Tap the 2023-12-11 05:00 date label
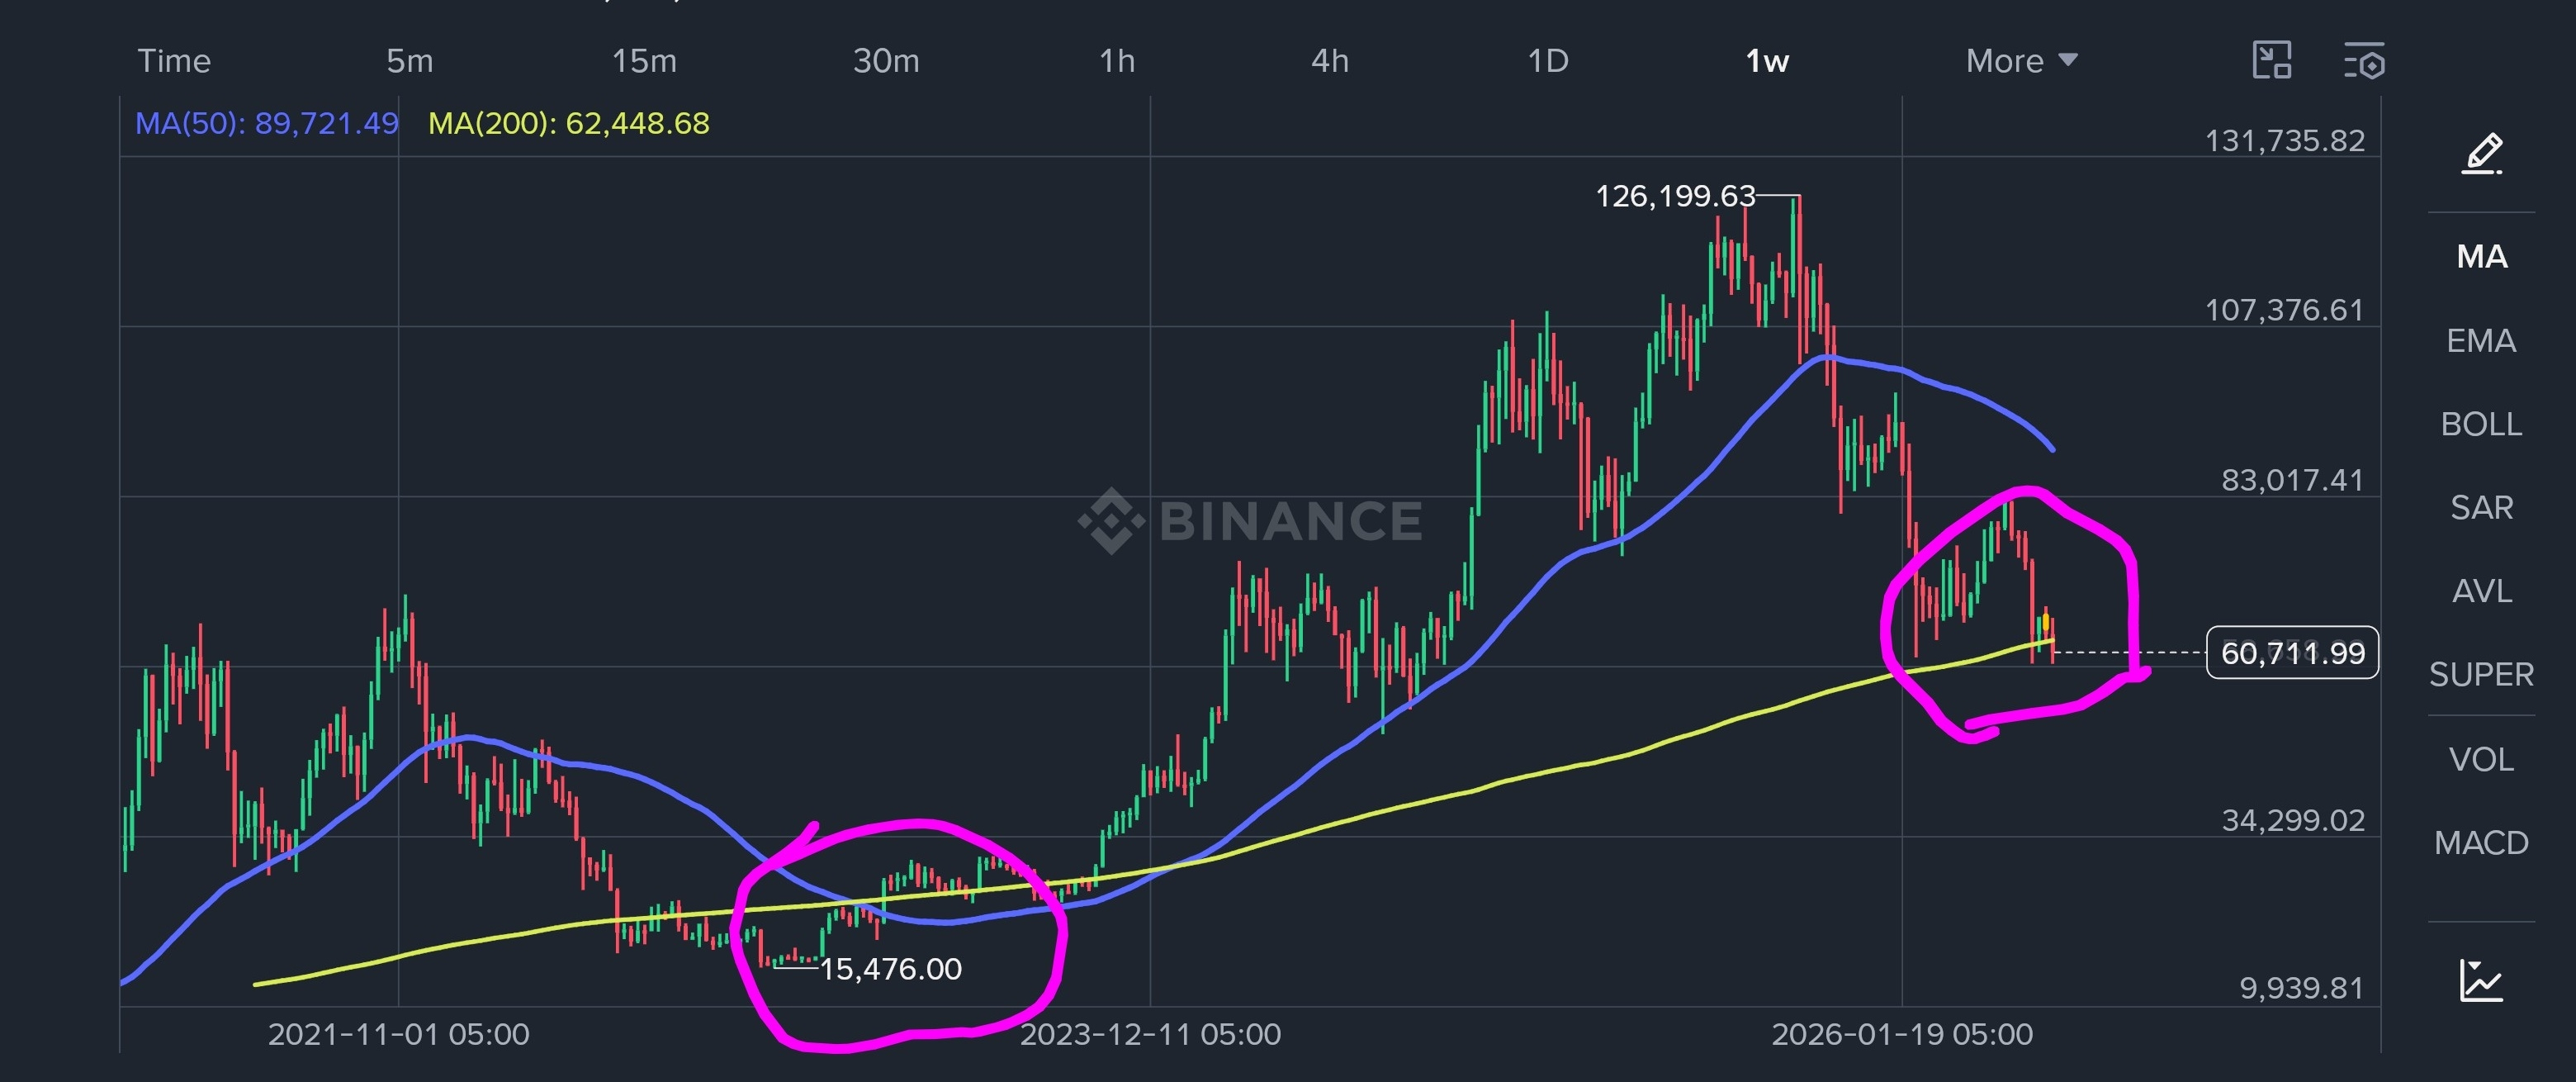Image resolution: width=2576 pixels, height=1082 pixels. [x=1150, y=1034]
